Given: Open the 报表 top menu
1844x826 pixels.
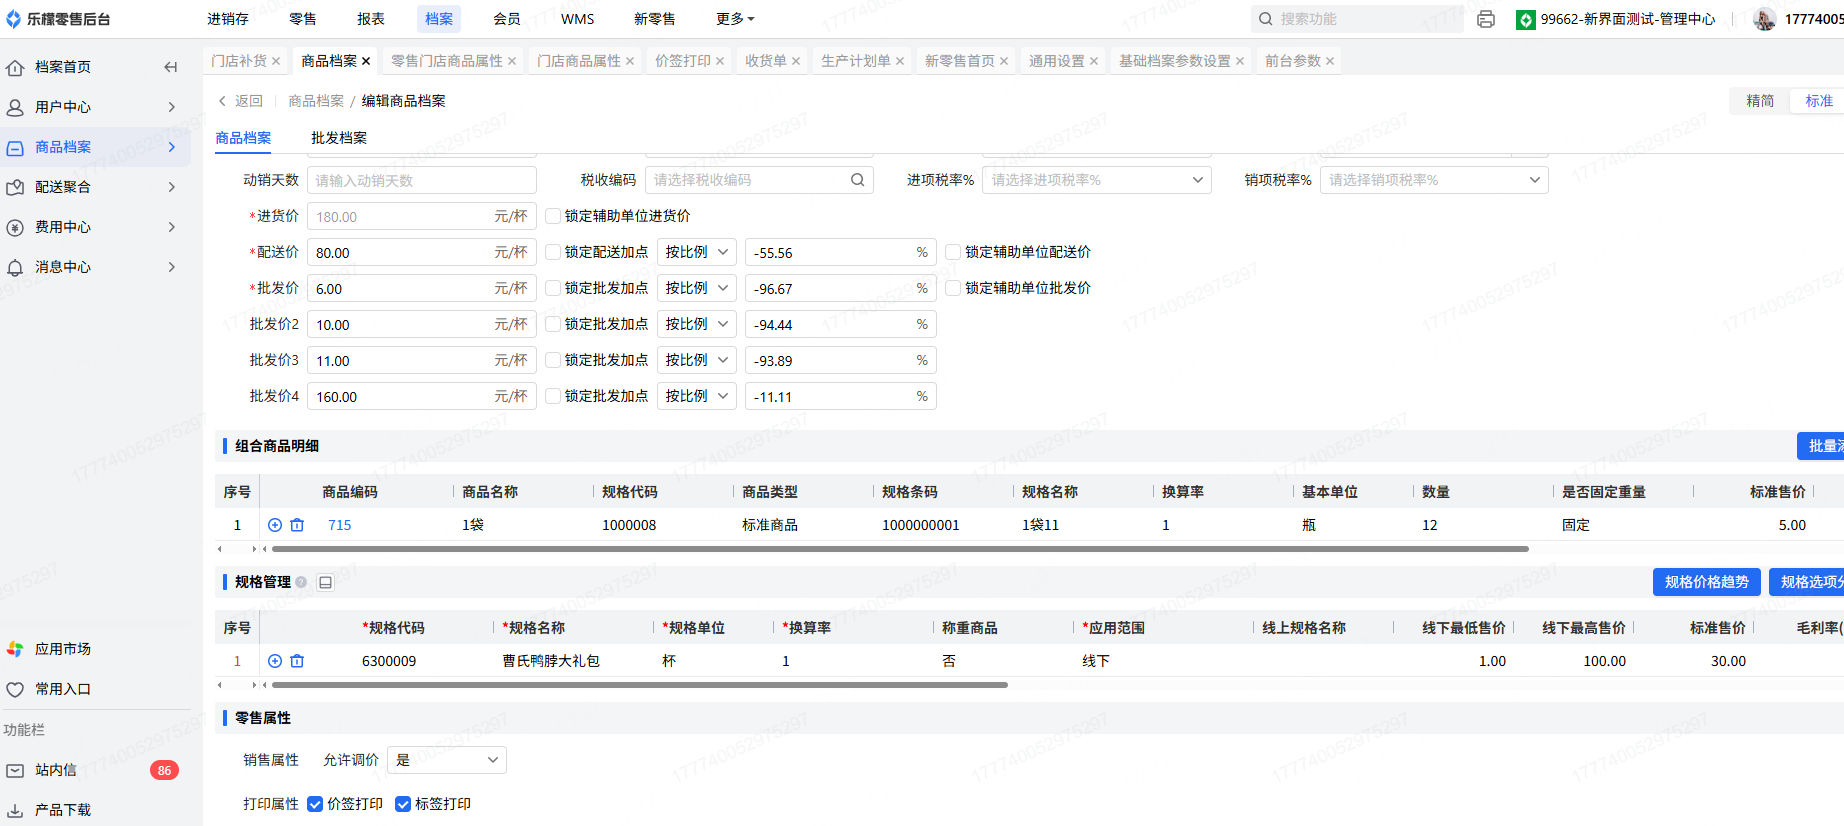Looking at the screenshot, I should [x=371, y=19].
